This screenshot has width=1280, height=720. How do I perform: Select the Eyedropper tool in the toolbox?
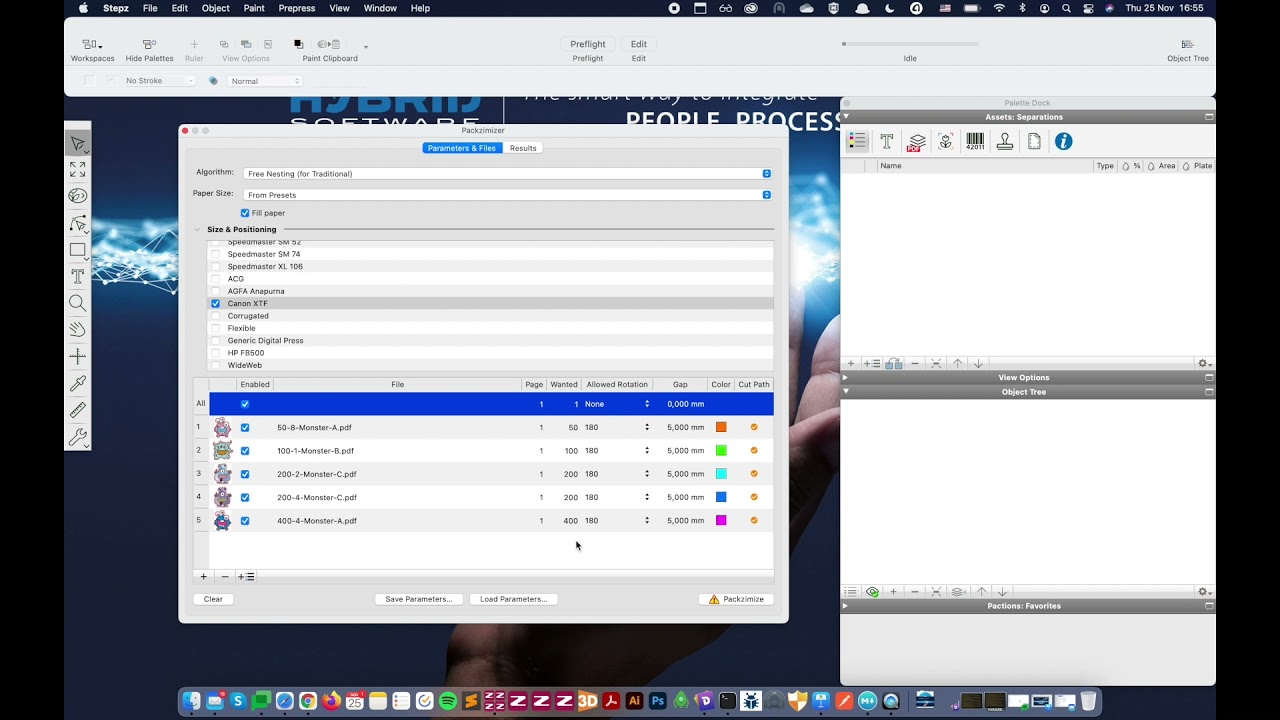[78, 383]
